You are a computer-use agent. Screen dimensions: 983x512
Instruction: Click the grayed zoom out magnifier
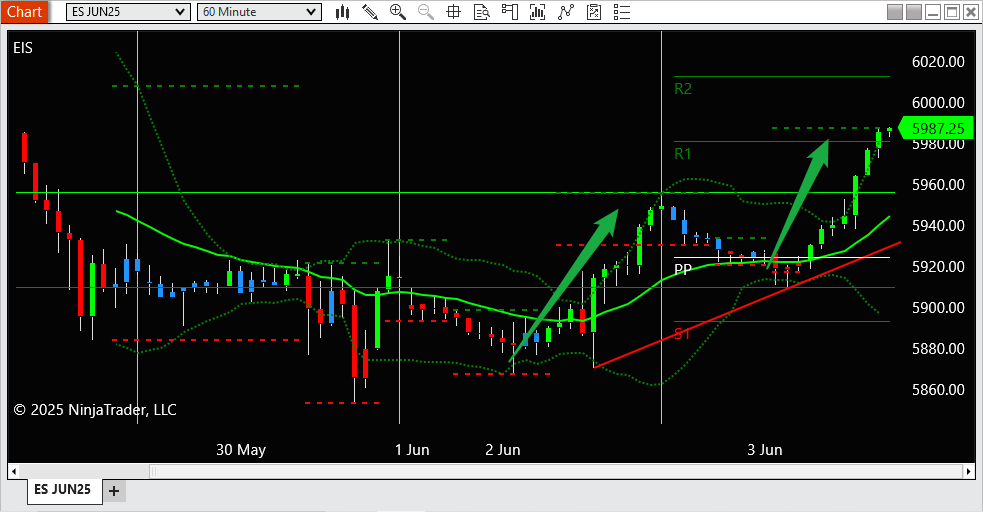426,12
